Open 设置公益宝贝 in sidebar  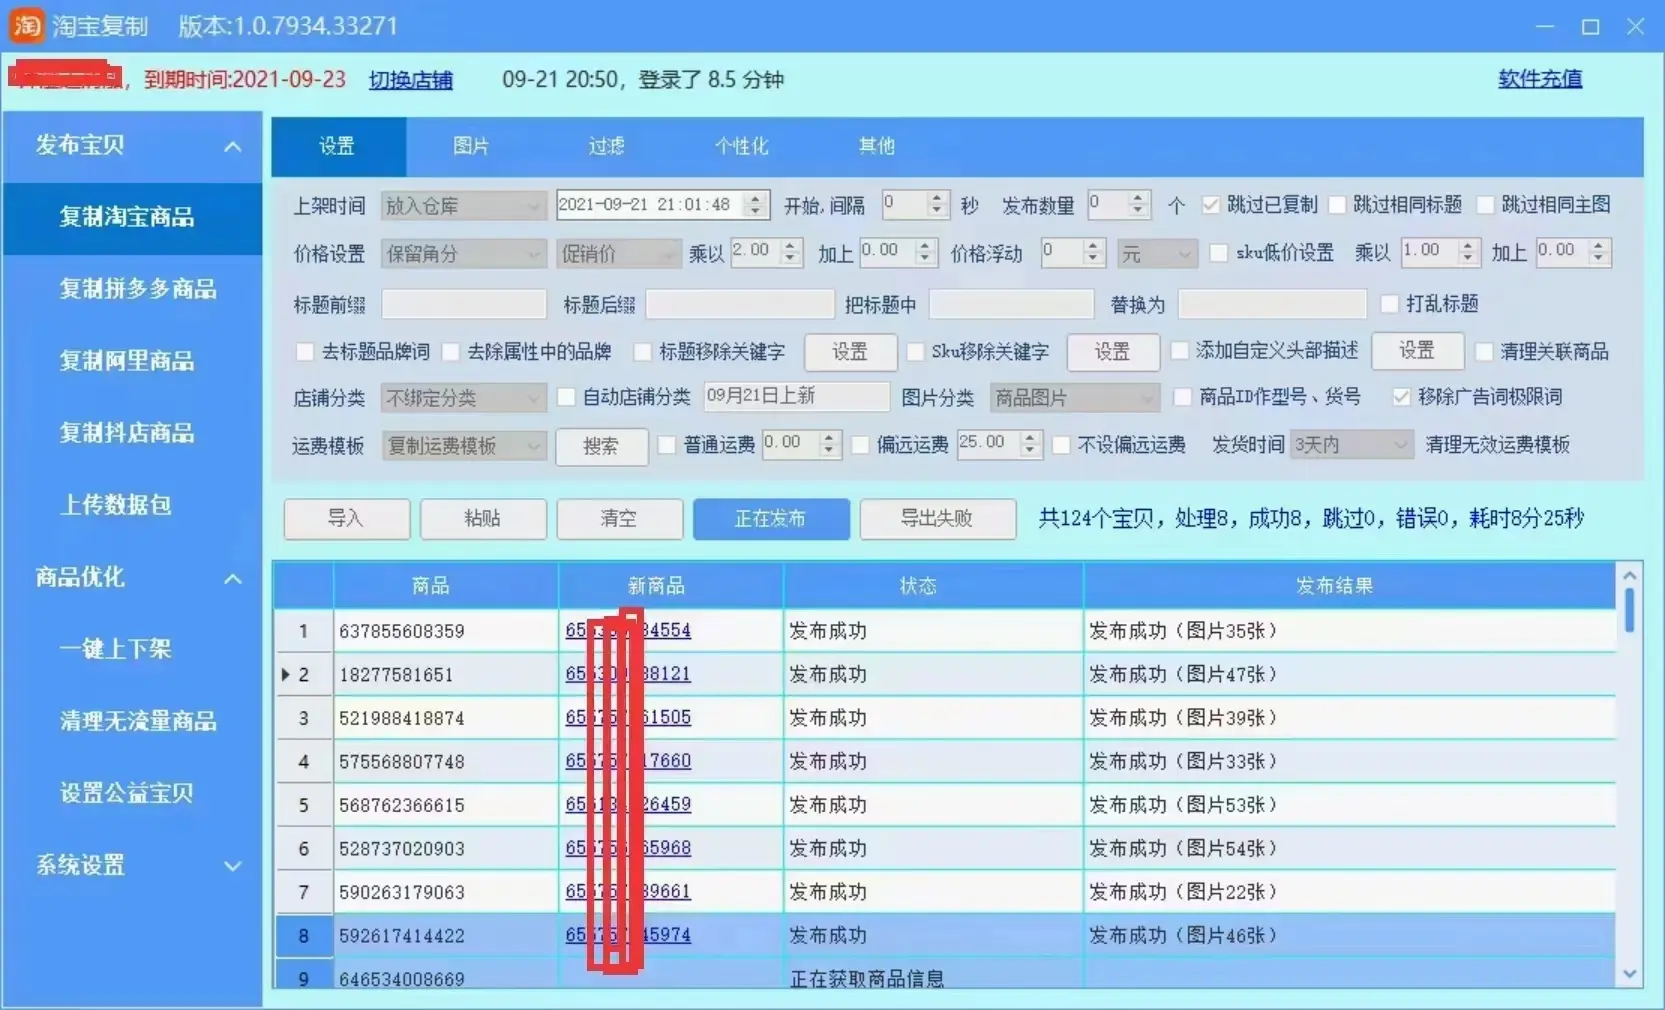[x=127, y=793]
